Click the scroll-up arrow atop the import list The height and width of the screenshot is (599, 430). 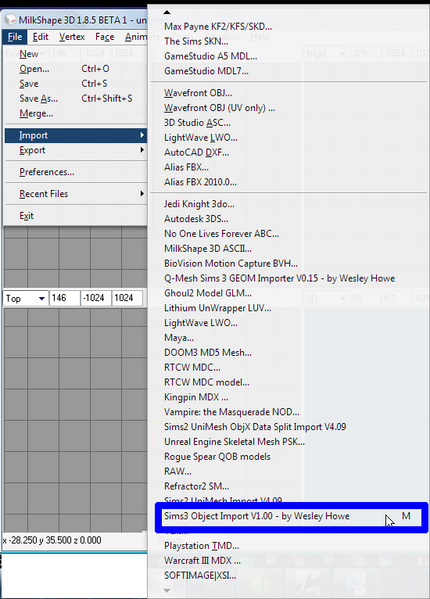tap(167, 12)
